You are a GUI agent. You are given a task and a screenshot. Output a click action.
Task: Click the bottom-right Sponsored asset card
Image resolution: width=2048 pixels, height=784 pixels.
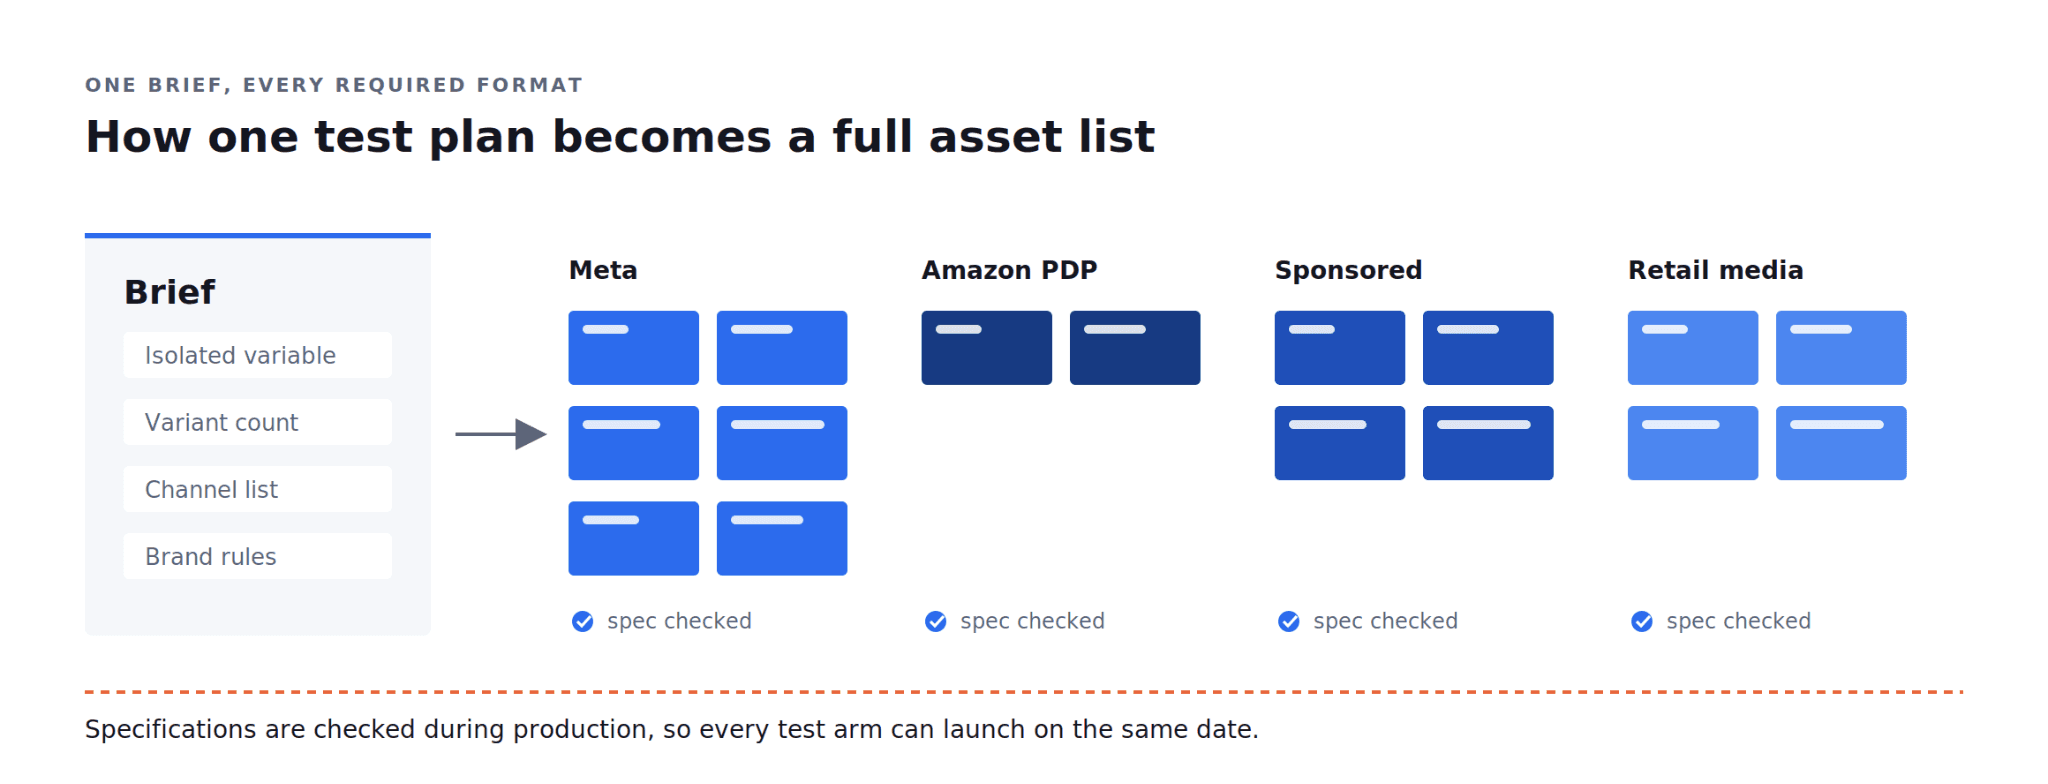coord(1488,443)
